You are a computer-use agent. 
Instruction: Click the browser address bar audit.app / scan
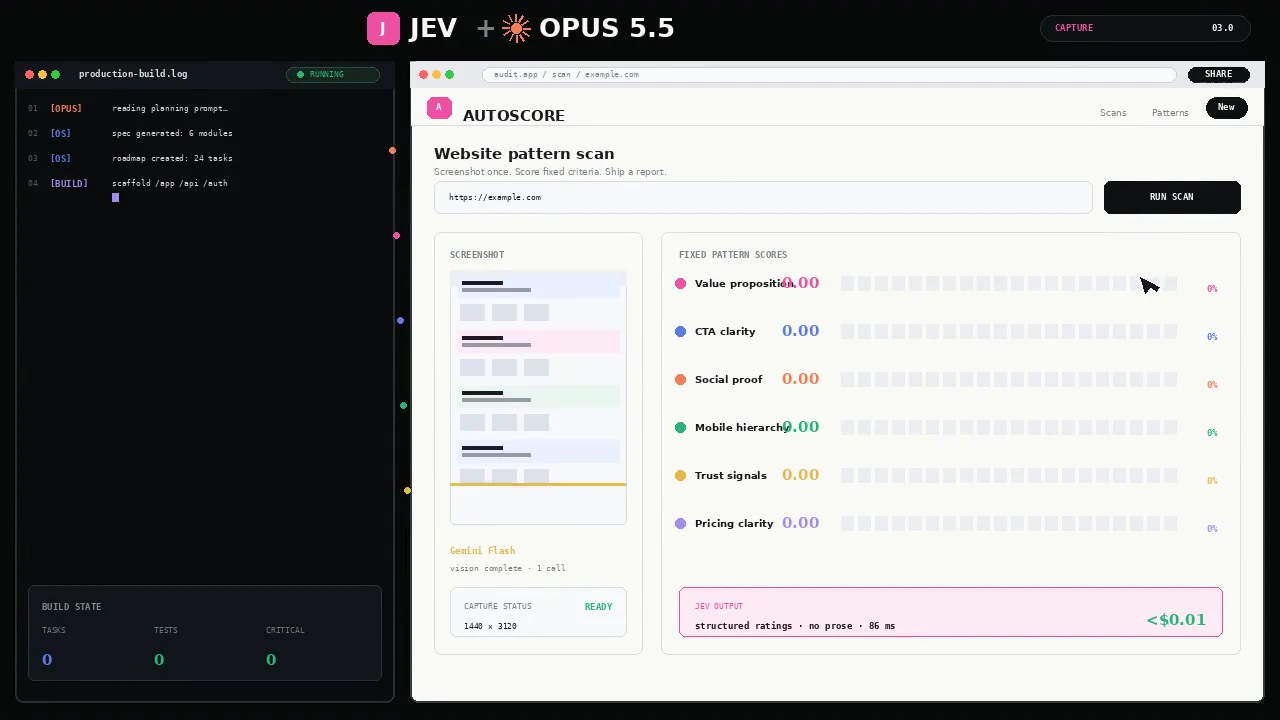tap(829, 74)
